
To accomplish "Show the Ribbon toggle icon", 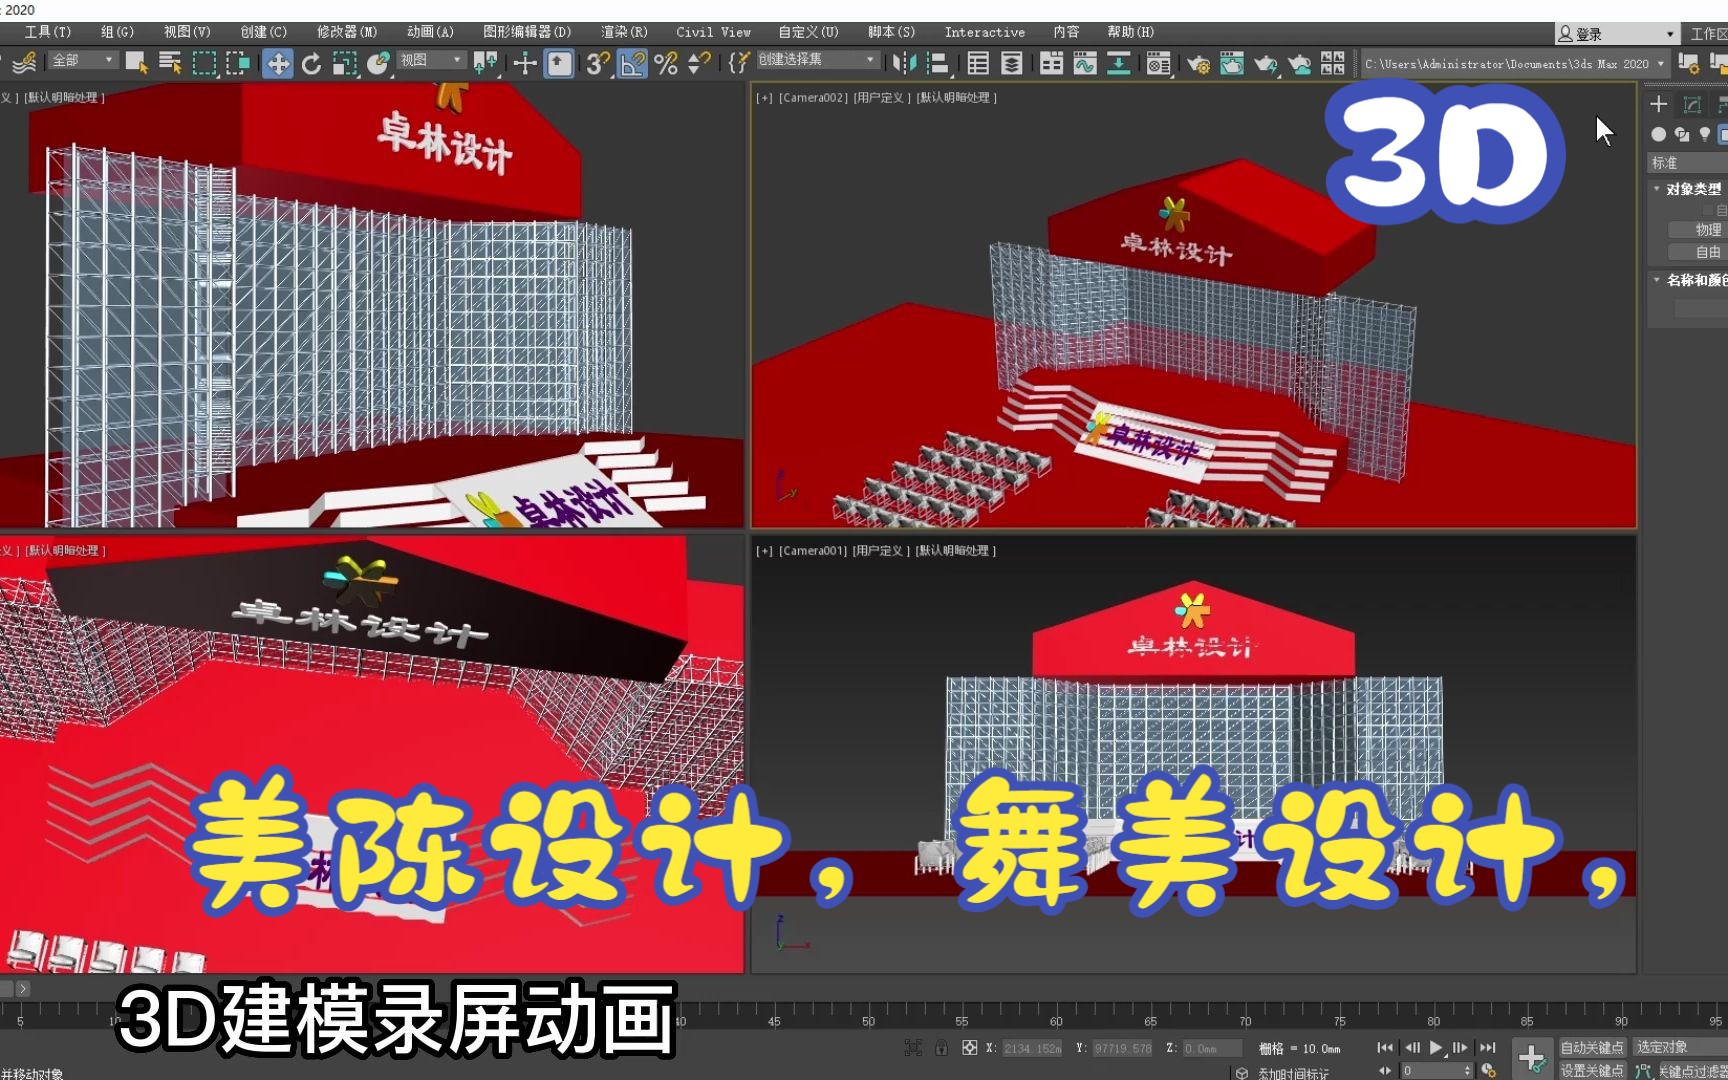I will pyautogui.click(x=1051, y=63).
